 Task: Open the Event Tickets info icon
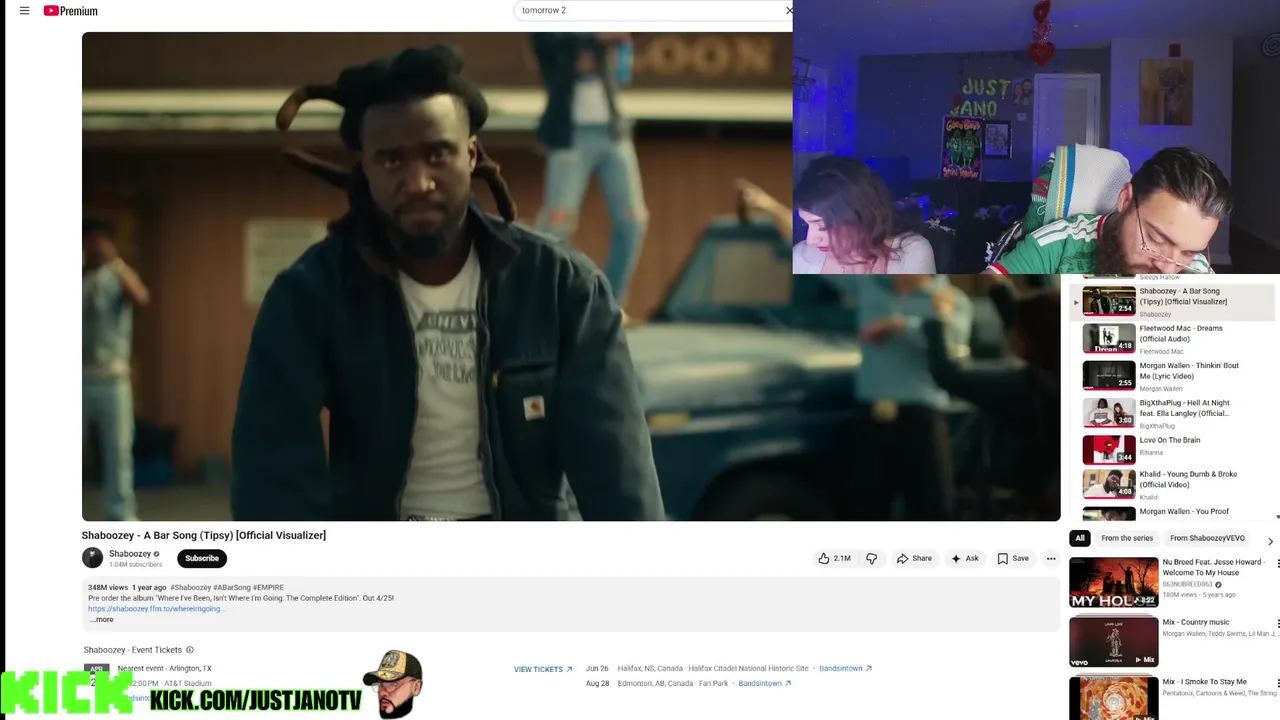[190, 650]
